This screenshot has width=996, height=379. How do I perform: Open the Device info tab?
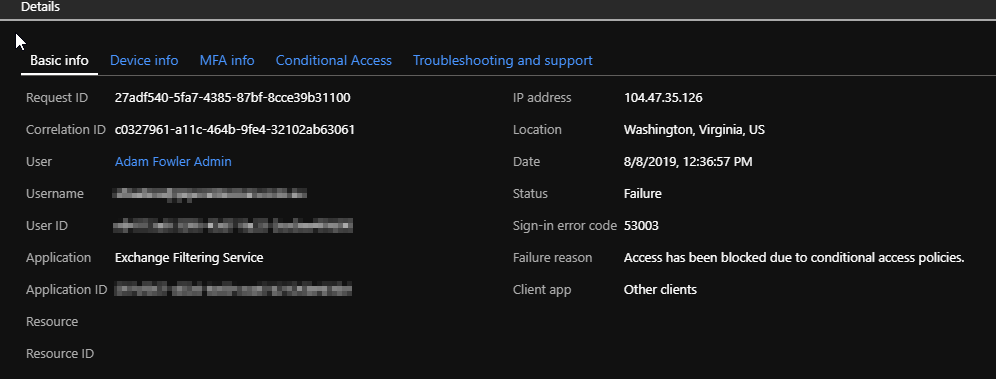coord(144,60)
